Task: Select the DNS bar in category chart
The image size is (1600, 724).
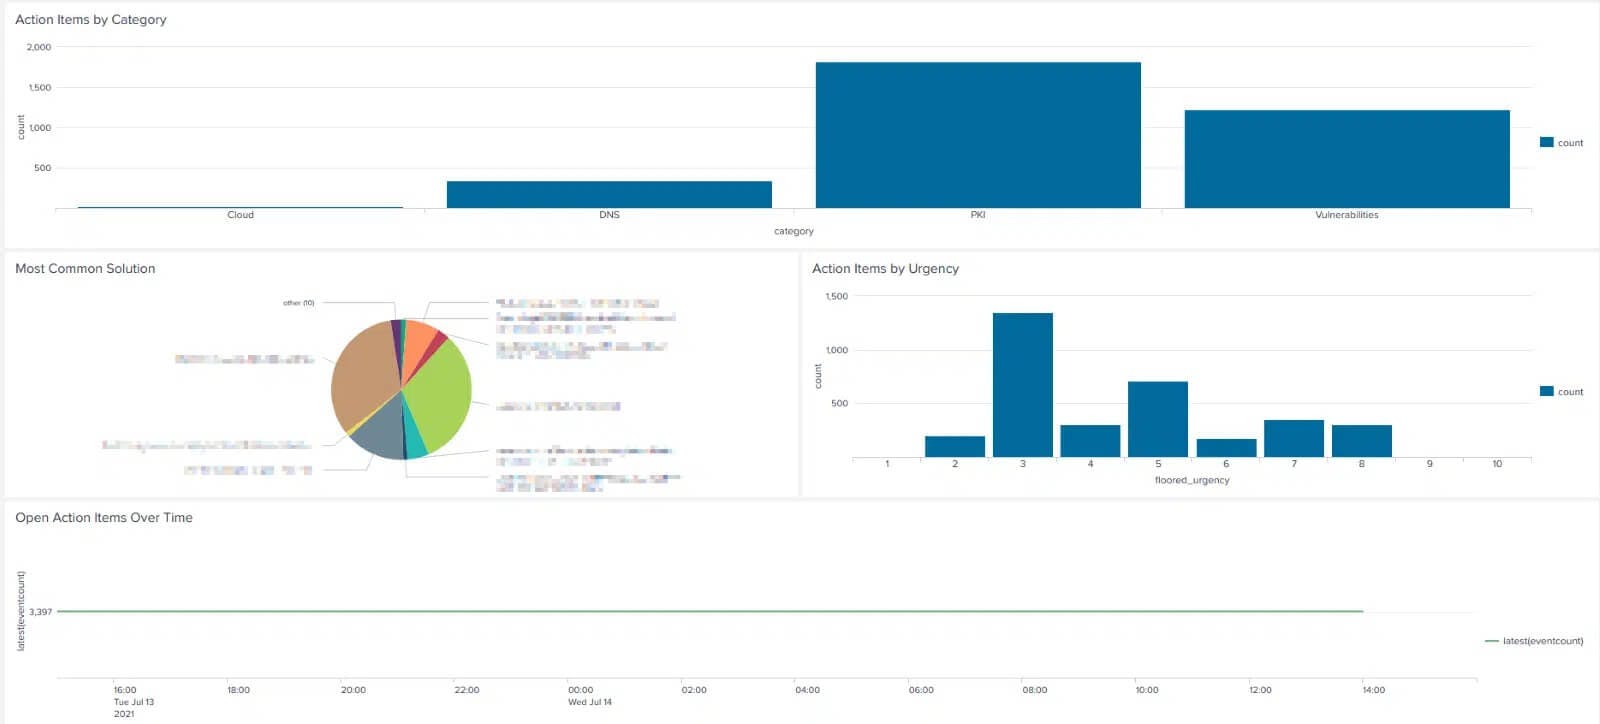Action: tap(608, 194)
